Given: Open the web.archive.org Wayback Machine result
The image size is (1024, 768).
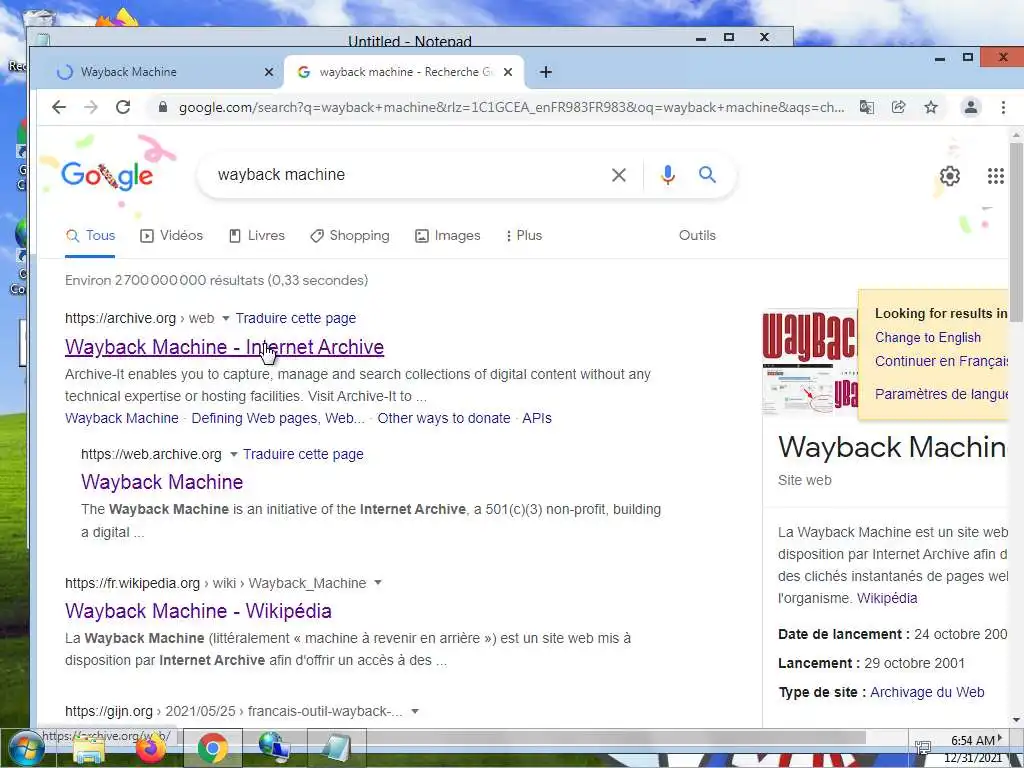Looking at the screenshot, I should [x=162, y=482].
